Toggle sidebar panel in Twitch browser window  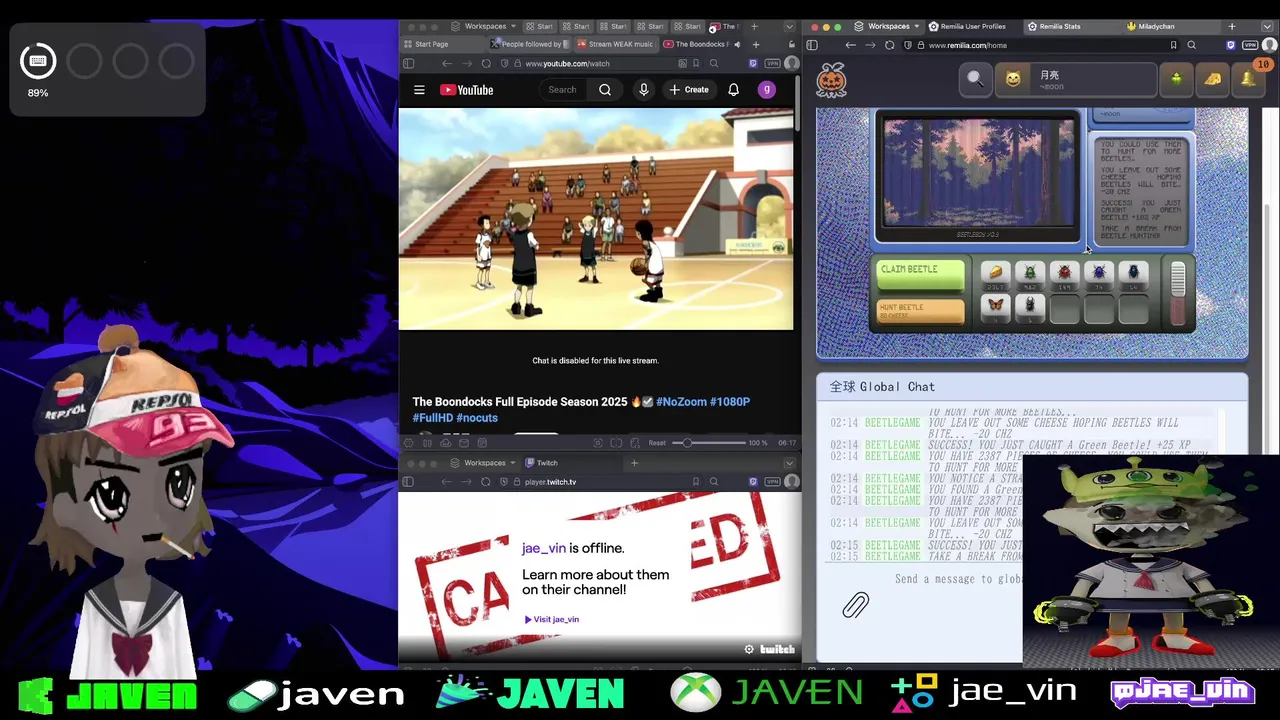click(408, 482)
